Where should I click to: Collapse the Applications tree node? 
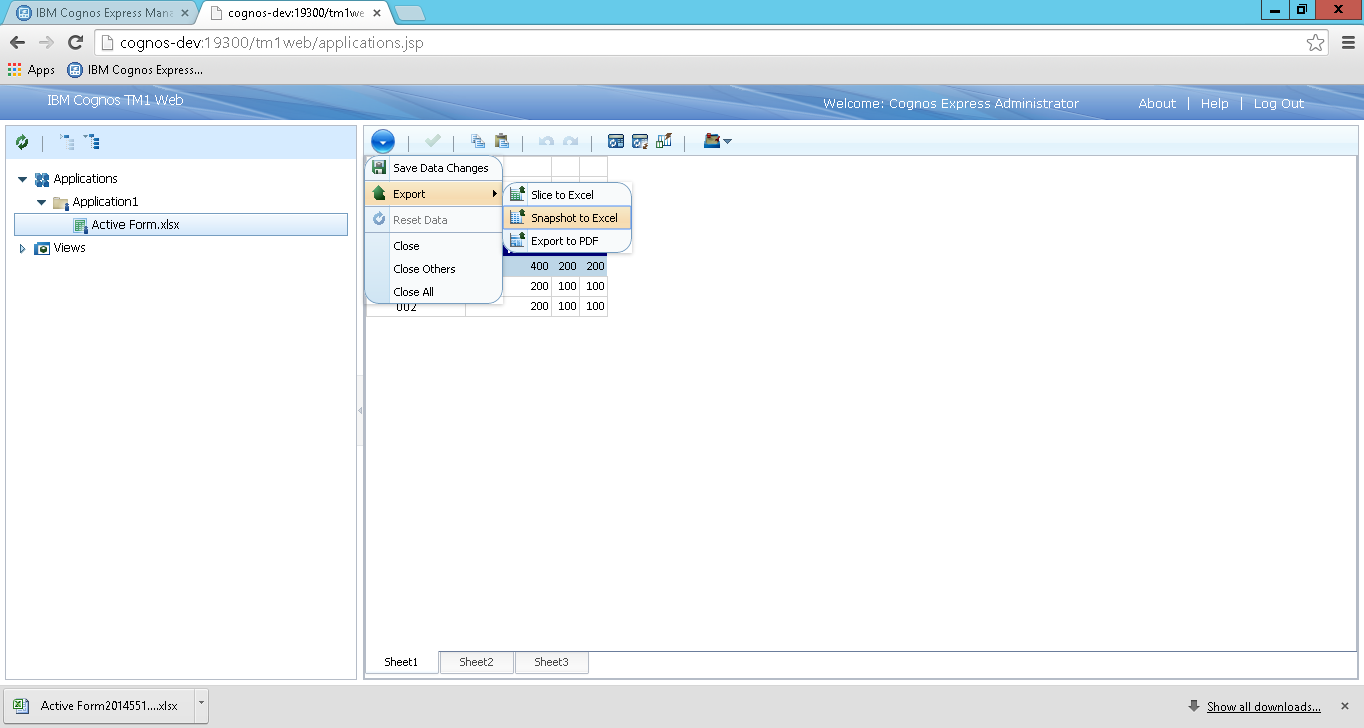(x=23, y=179)
